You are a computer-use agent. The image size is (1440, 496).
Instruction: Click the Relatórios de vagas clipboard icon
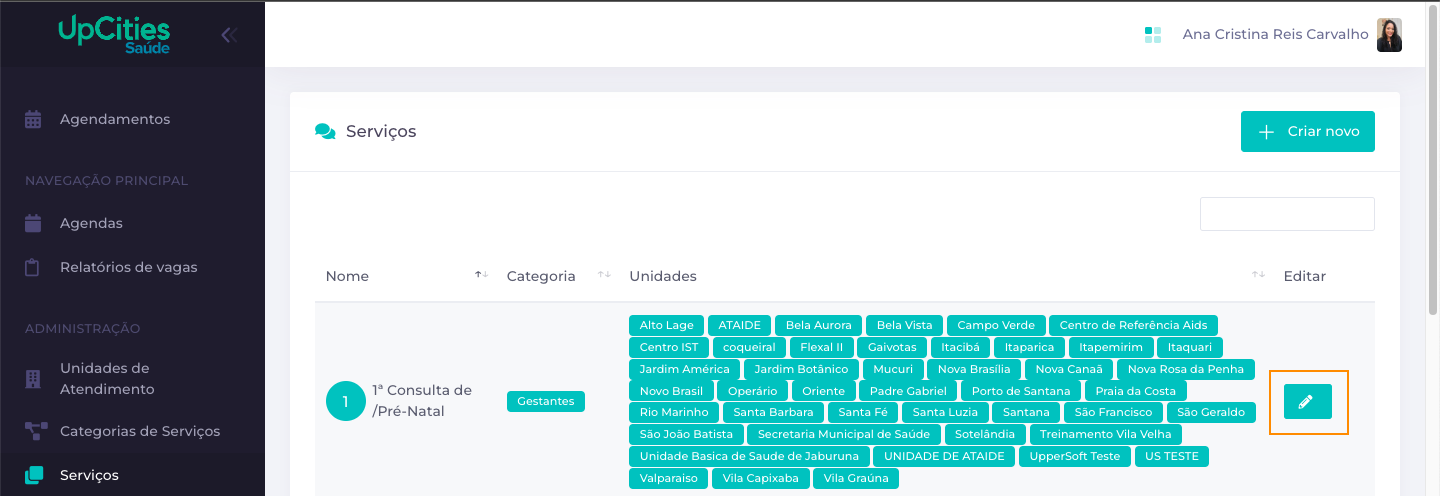(33, 267)
